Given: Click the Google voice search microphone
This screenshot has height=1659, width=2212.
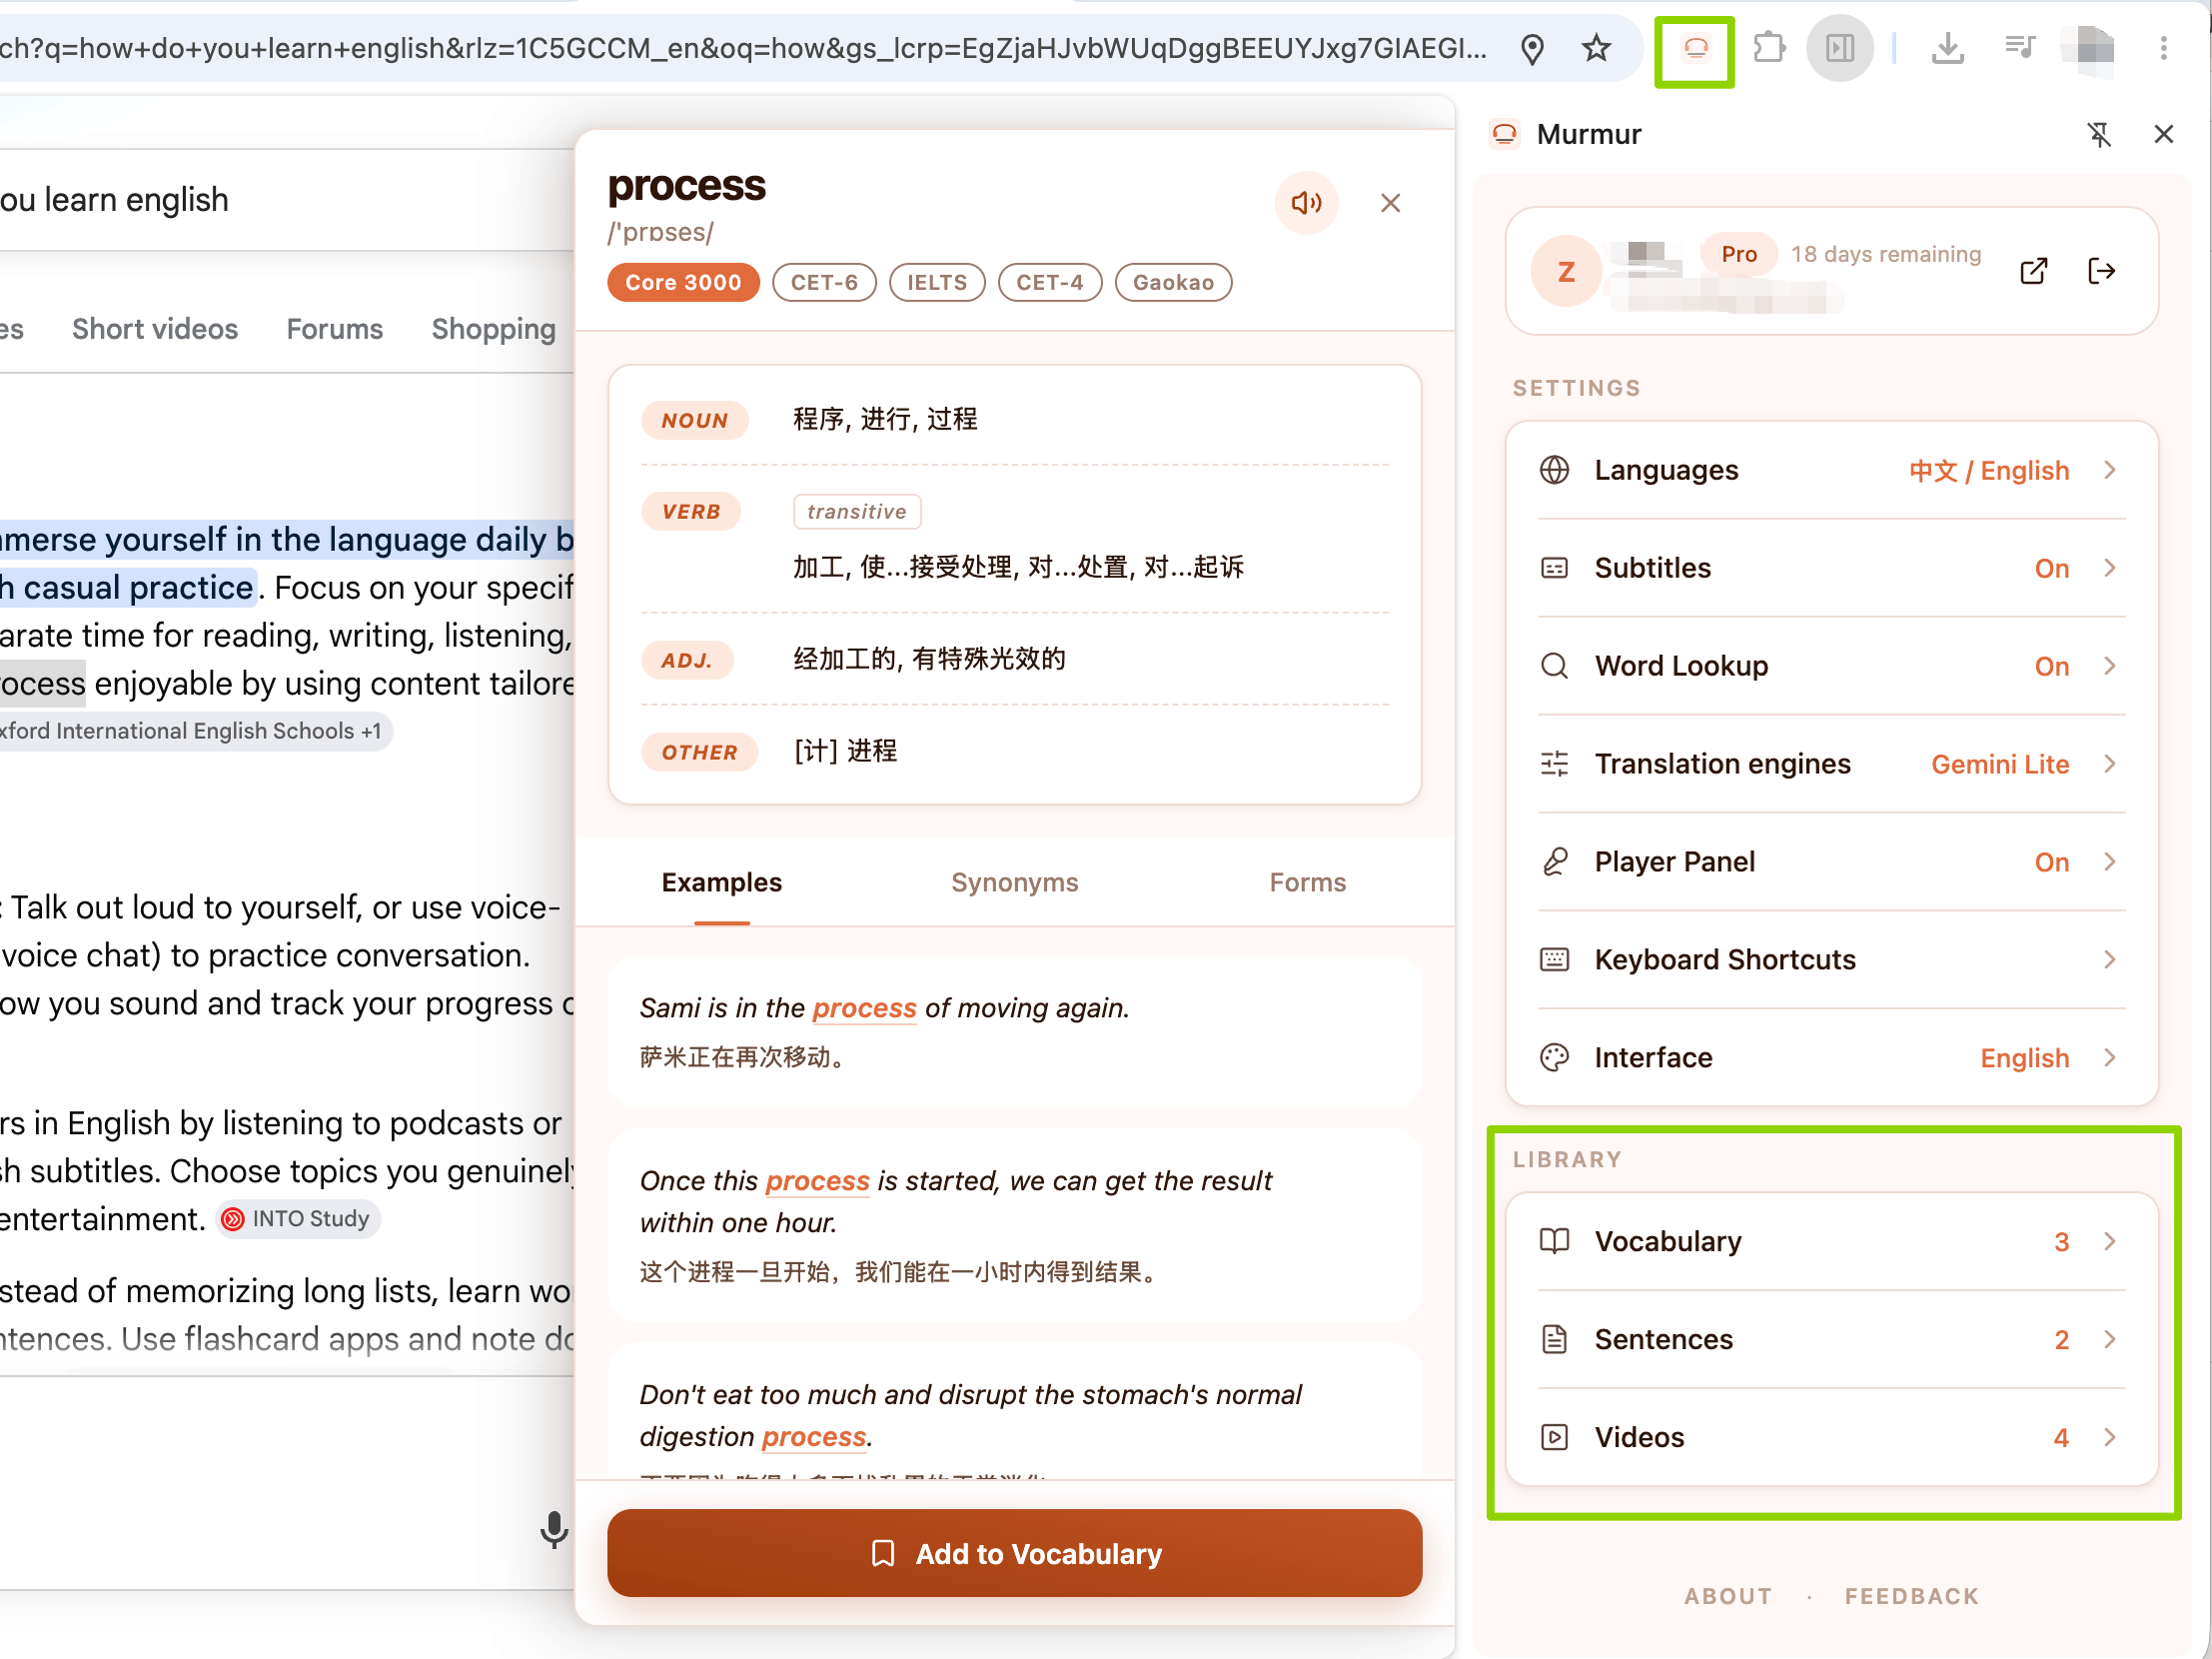Looking at the screenshot, I should tap(554, 1530).
